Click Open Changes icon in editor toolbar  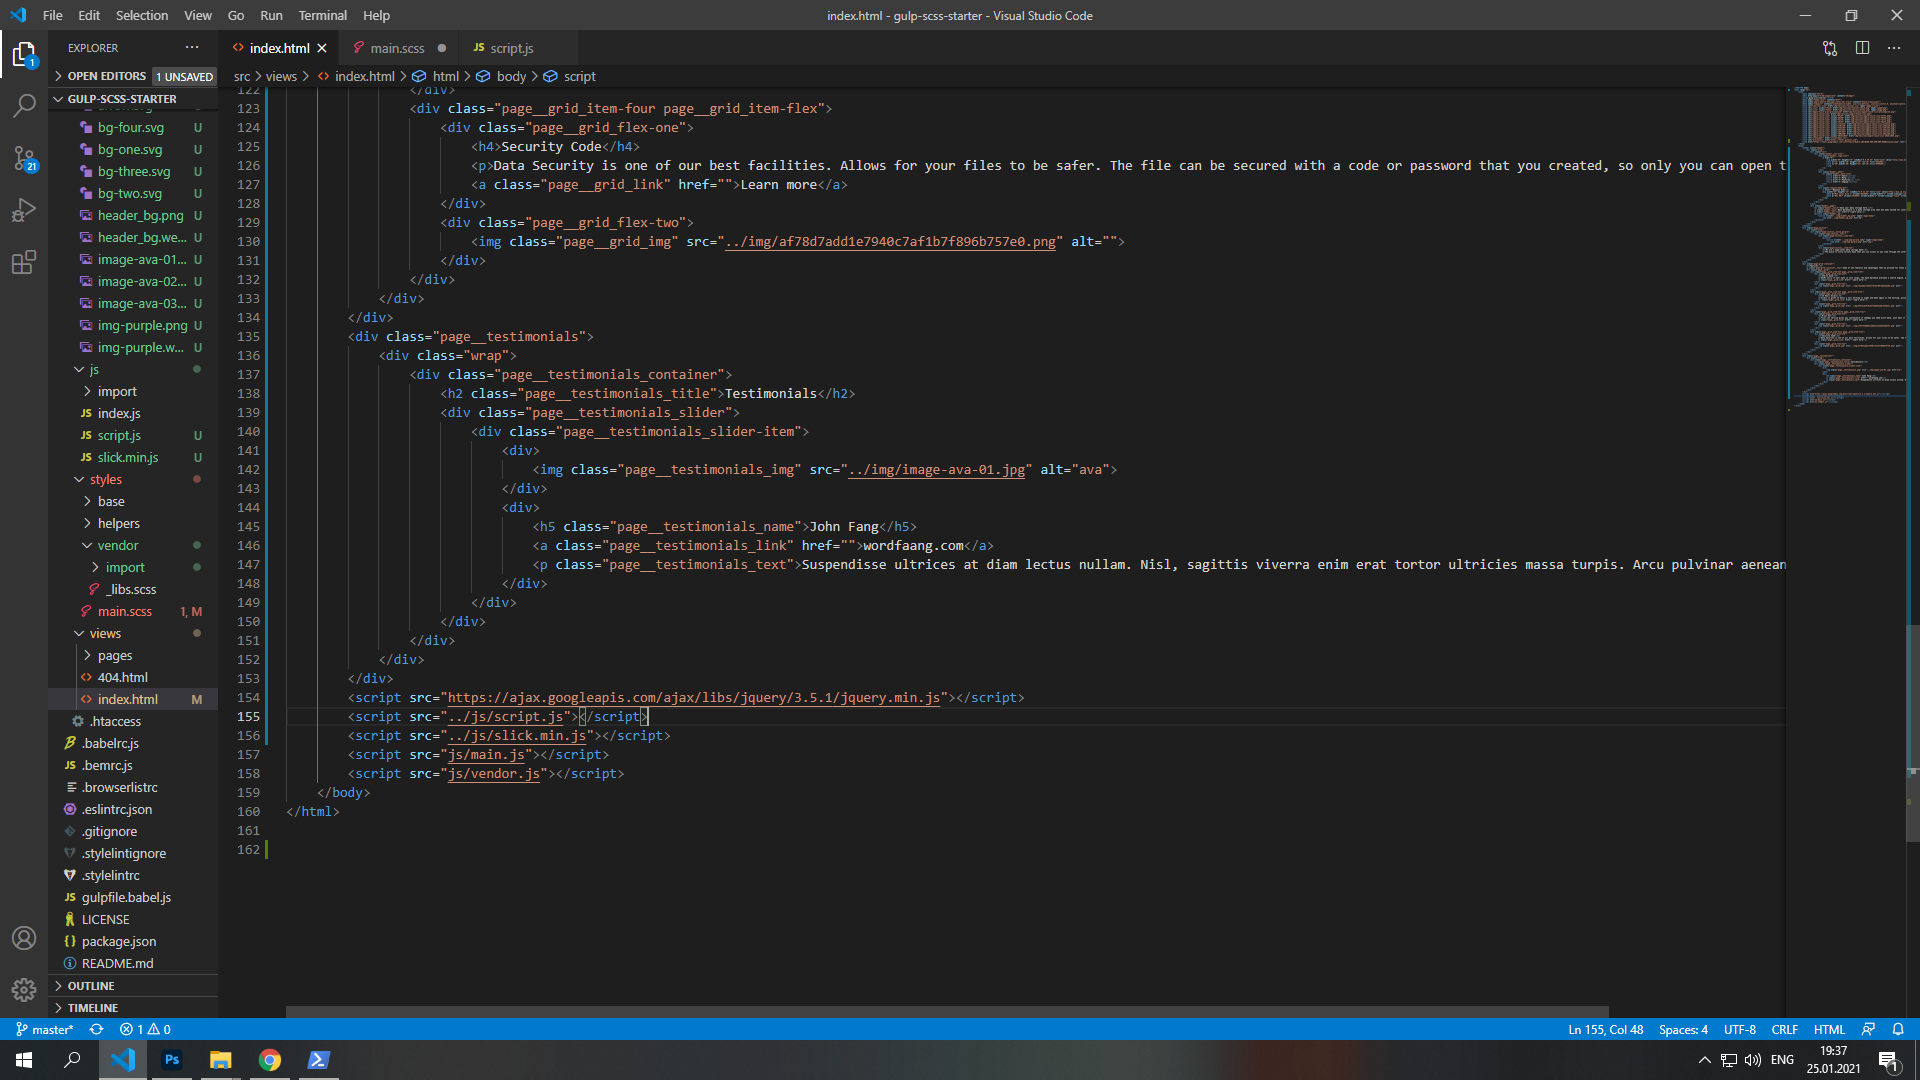coord(1830,48)
